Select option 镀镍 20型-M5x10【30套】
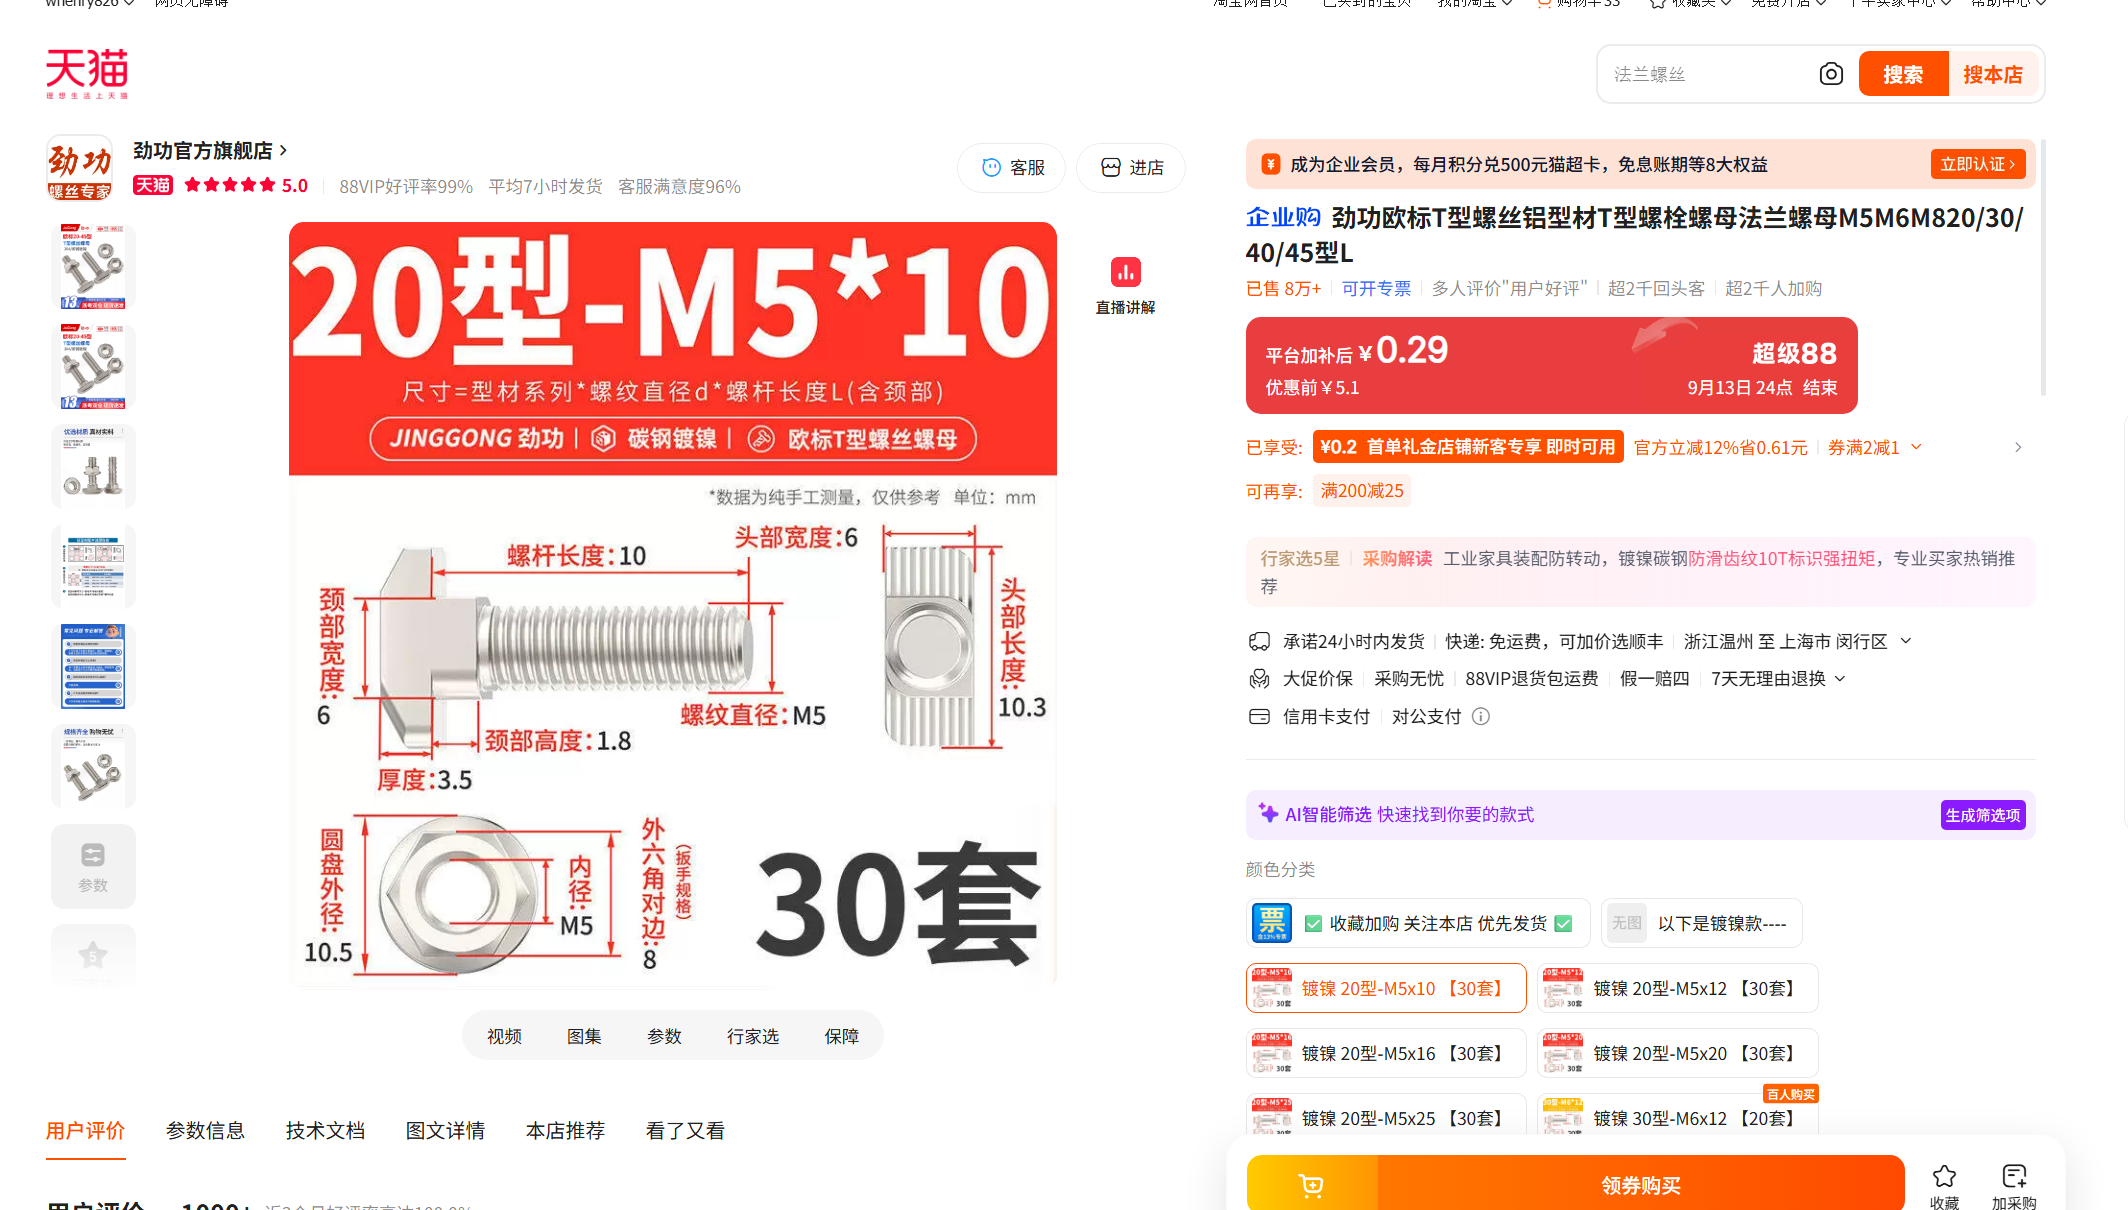Viewport: 2128px width, 1210px height. click(1386, 988)
